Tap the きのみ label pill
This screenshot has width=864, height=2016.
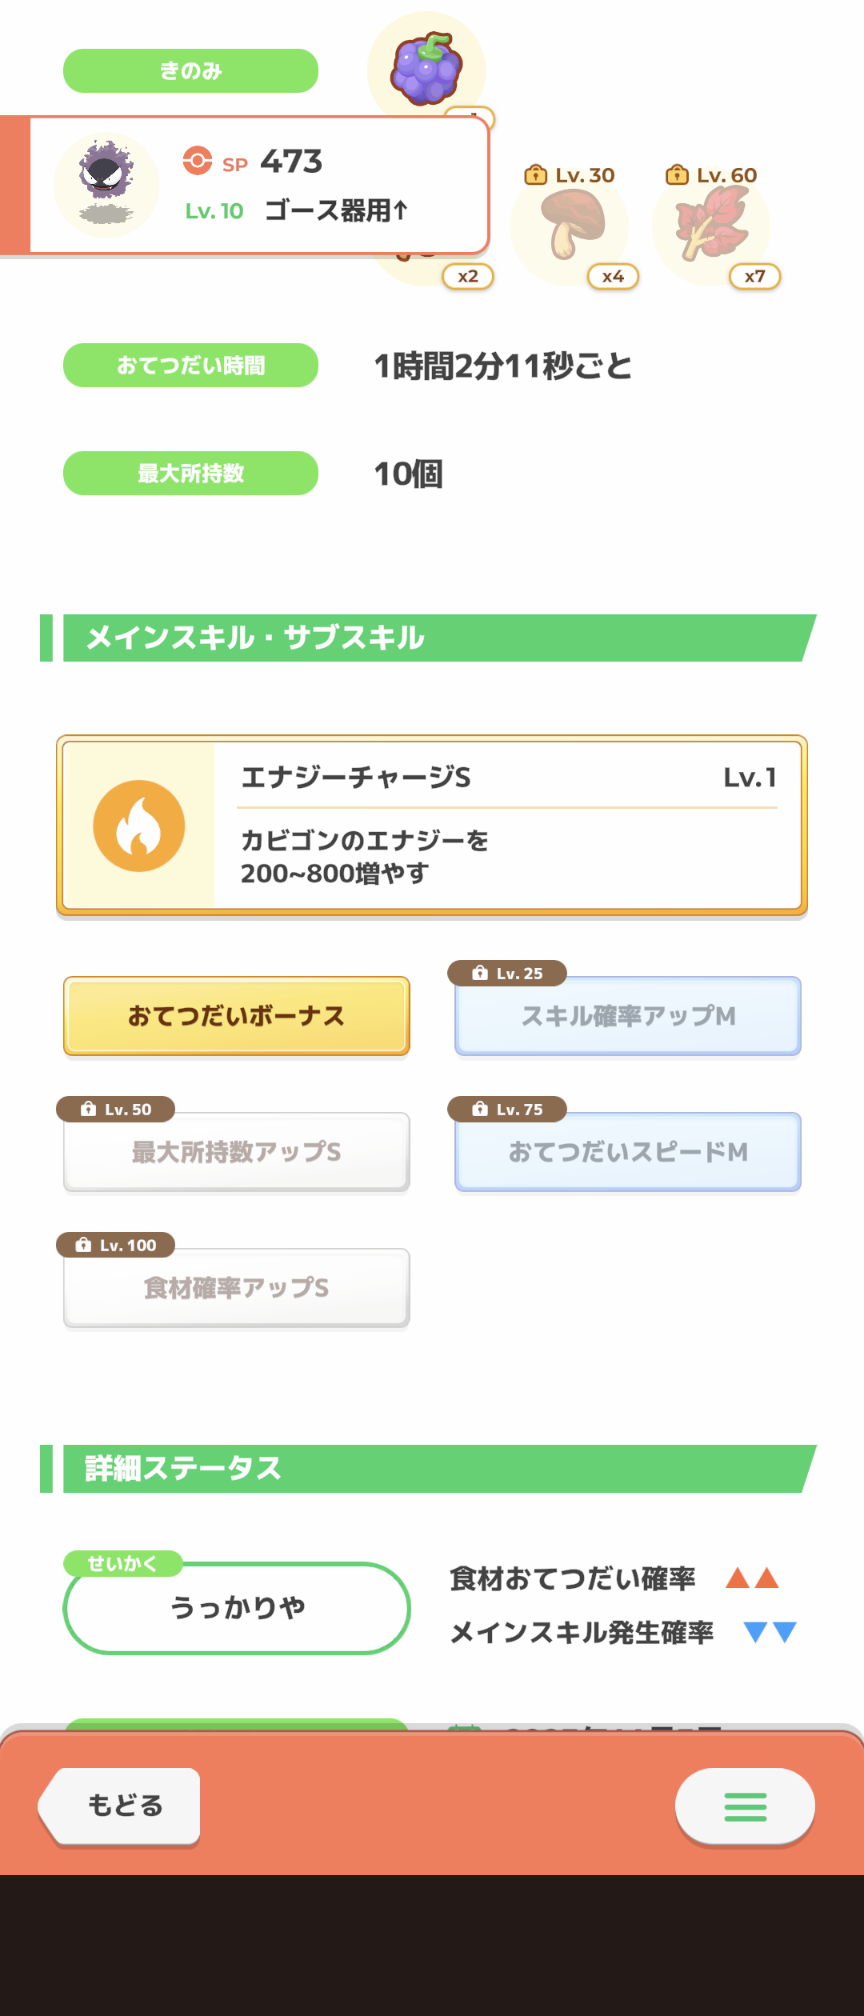[191, 71]
